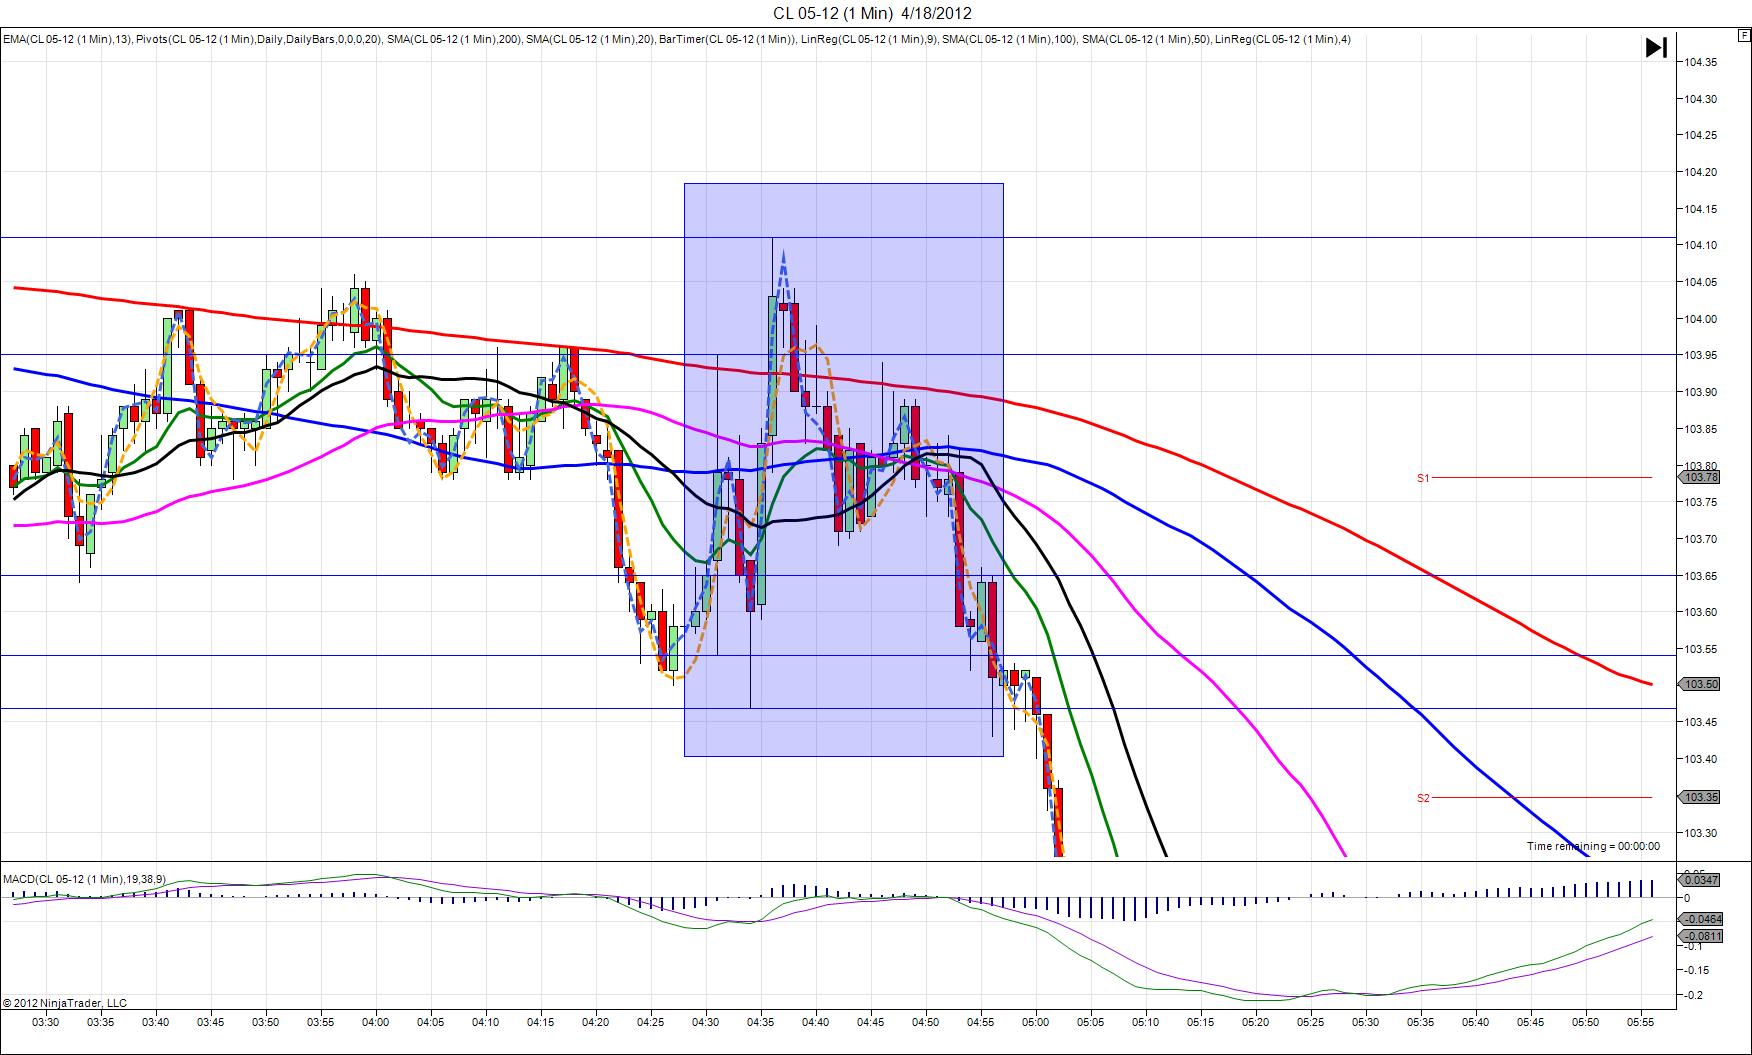
Task: Click the 04:00 time axis label
Action: point(376,1022)
